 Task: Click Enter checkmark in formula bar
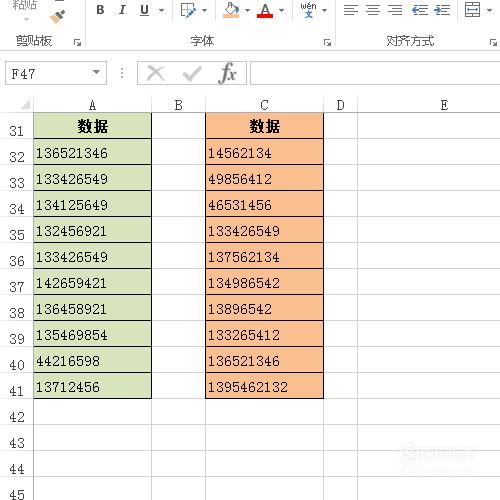click(192, 73)
